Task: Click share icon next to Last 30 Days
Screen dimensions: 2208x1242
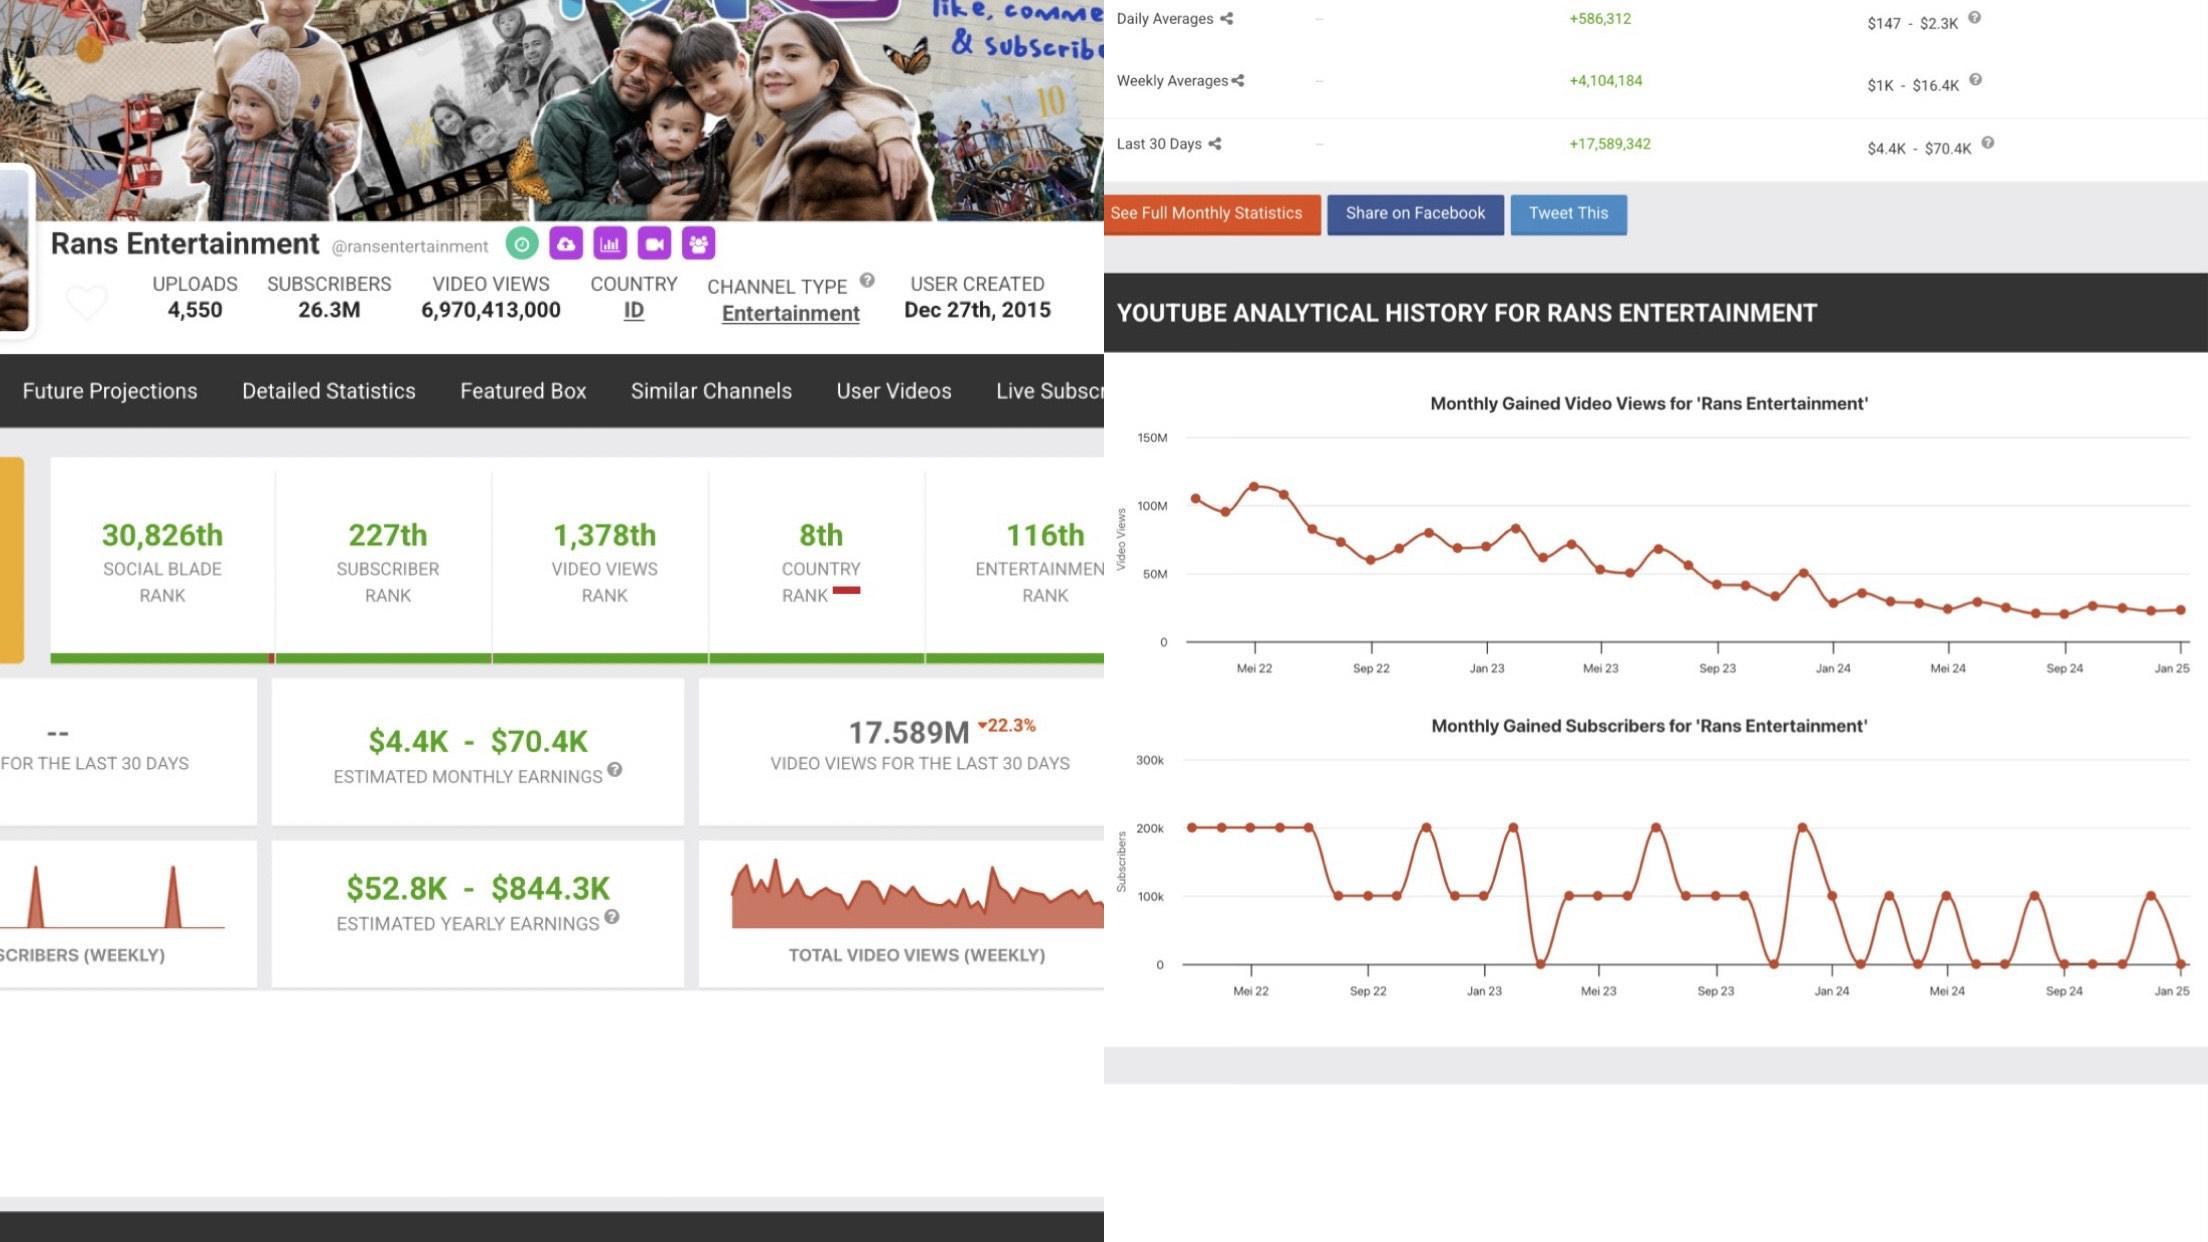Action: click(1215, 144)
